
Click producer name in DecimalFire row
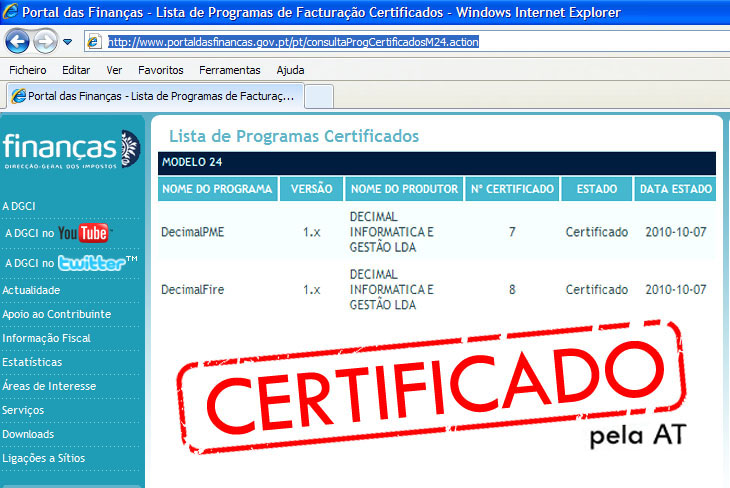tap(392, 290)
